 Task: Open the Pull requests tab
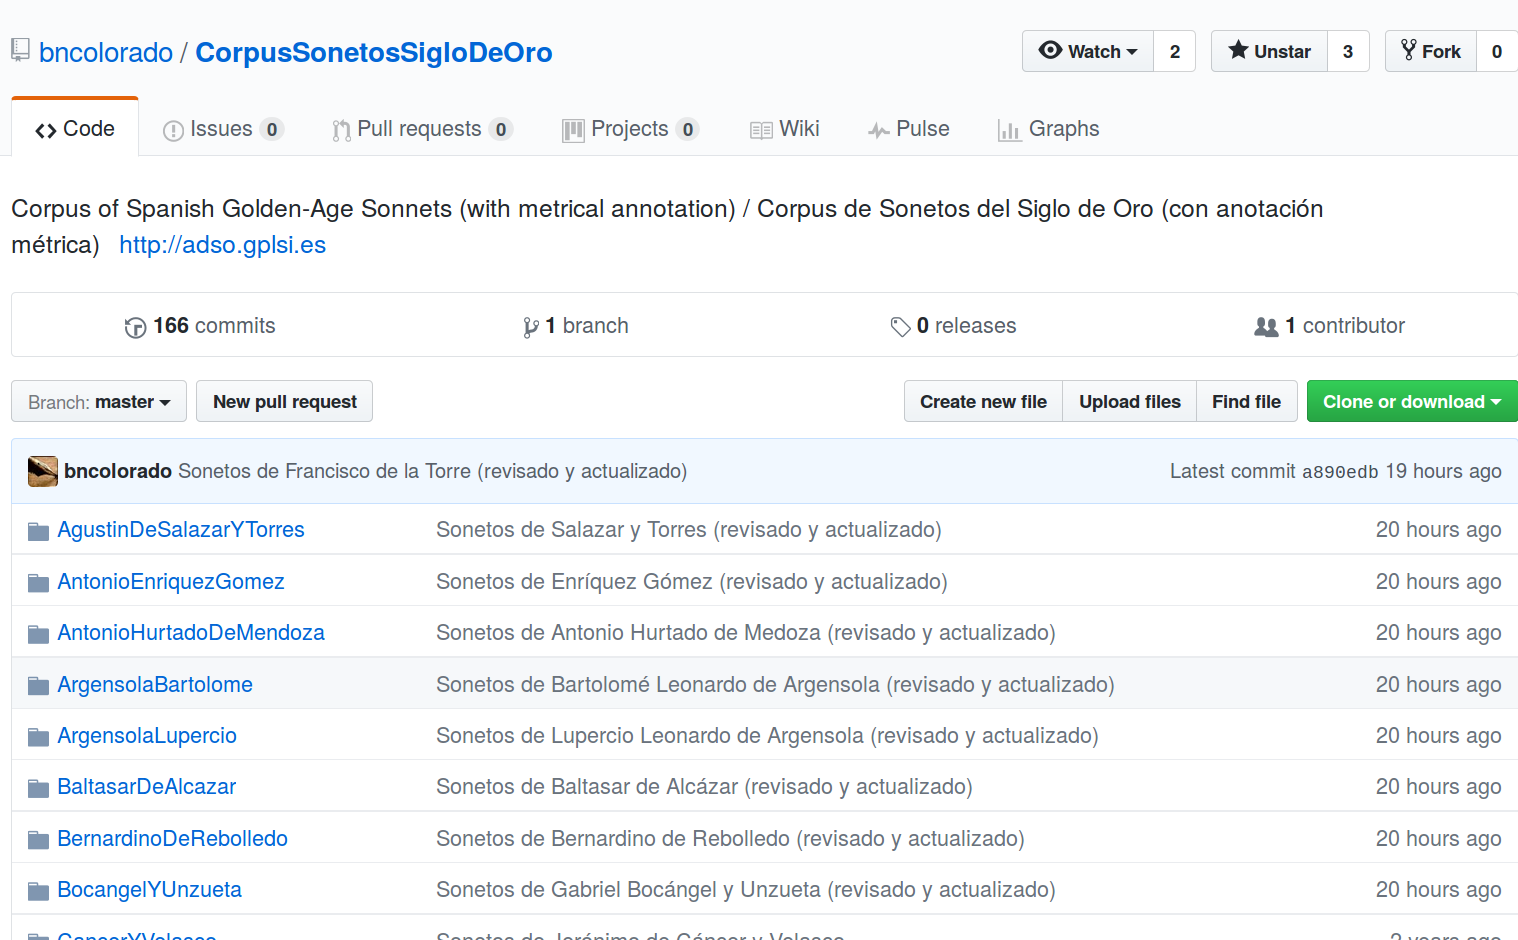pyautogui.click(x=422, y=129)
